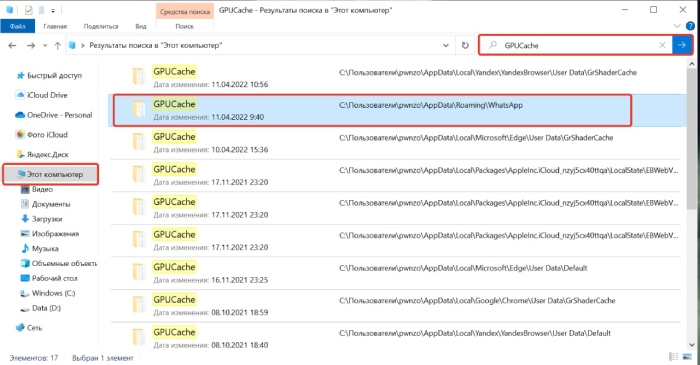
Task: Click the Элементов: 17 status text
Action: (34, 358)
